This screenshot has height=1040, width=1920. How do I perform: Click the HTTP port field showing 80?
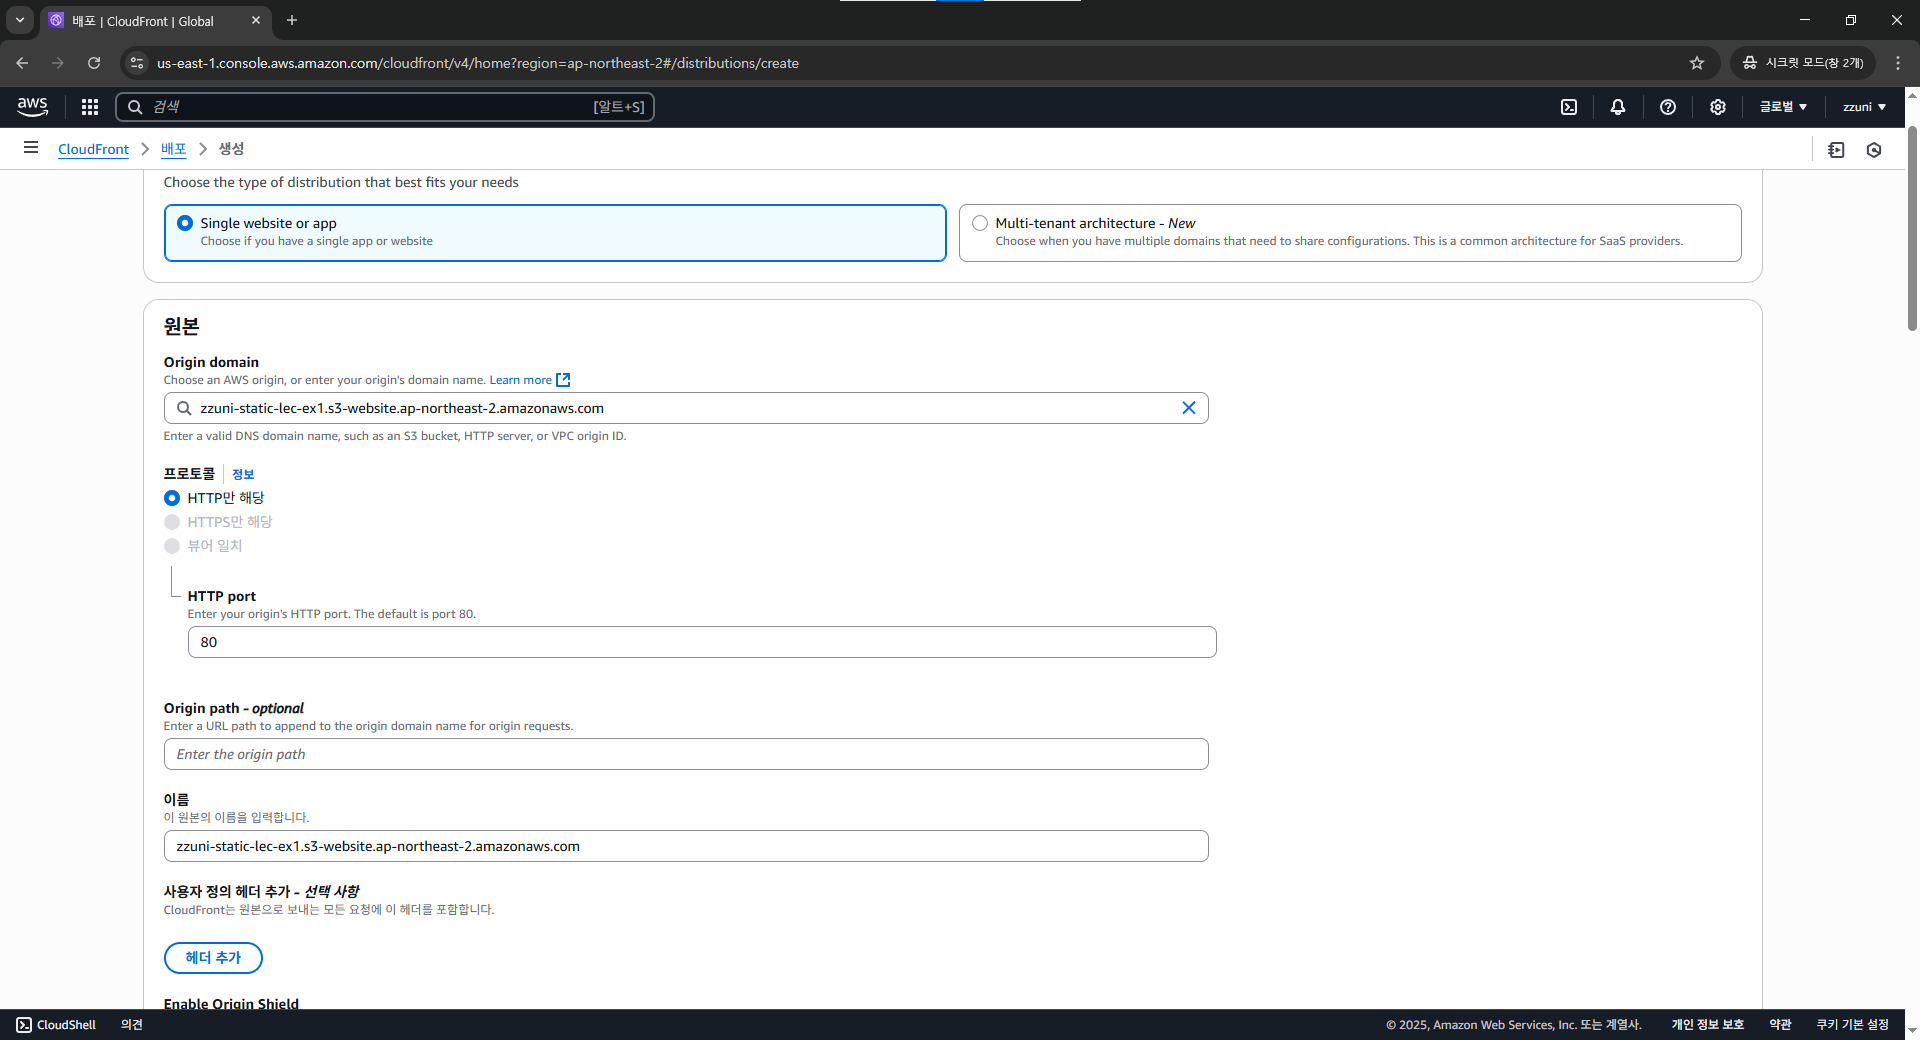point(702,642)
